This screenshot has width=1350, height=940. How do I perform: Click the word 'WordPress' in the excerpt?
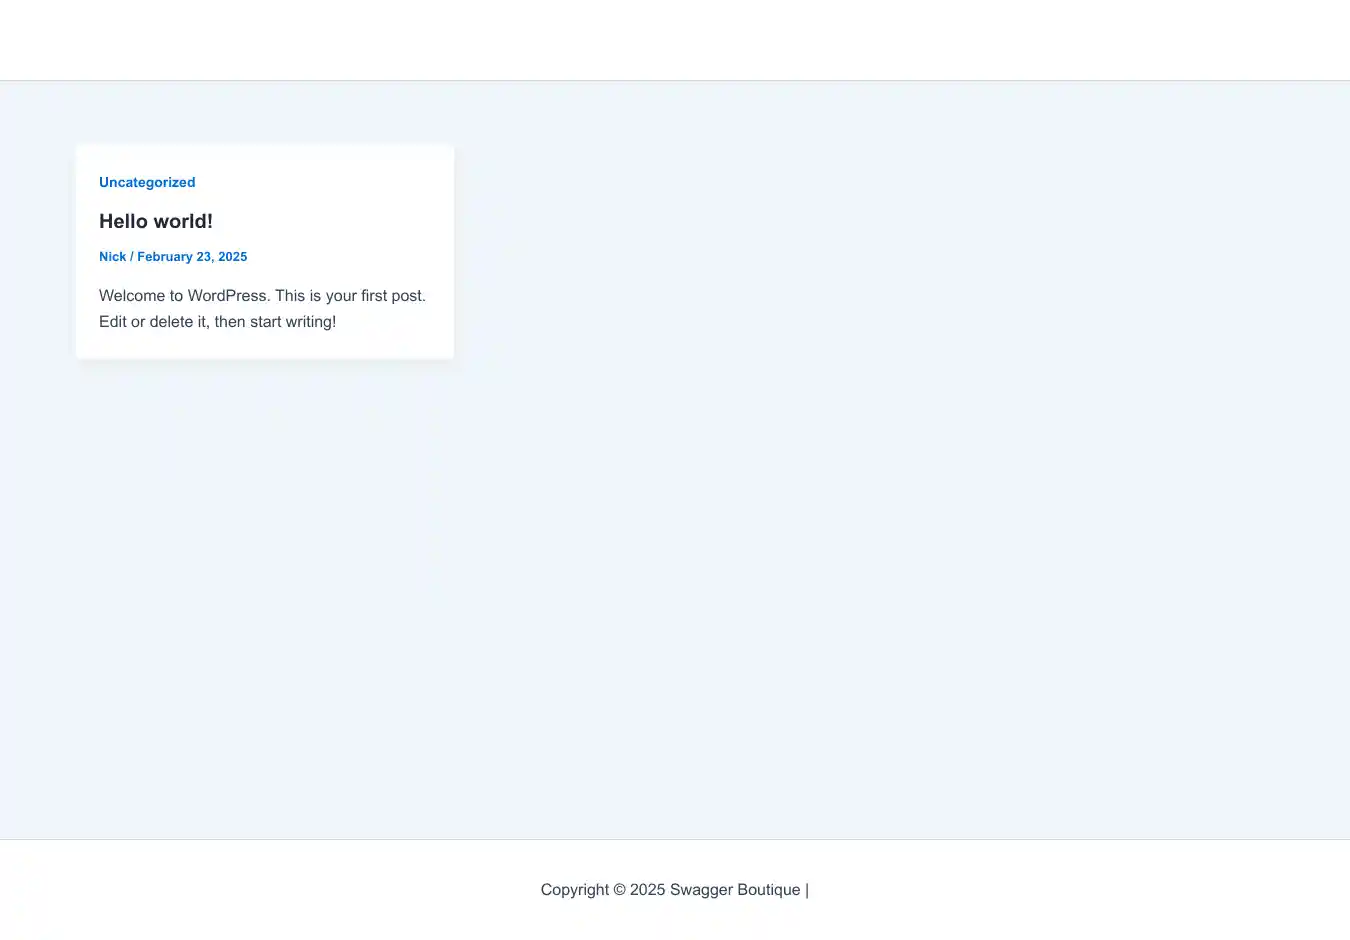[x=227, y=296]
